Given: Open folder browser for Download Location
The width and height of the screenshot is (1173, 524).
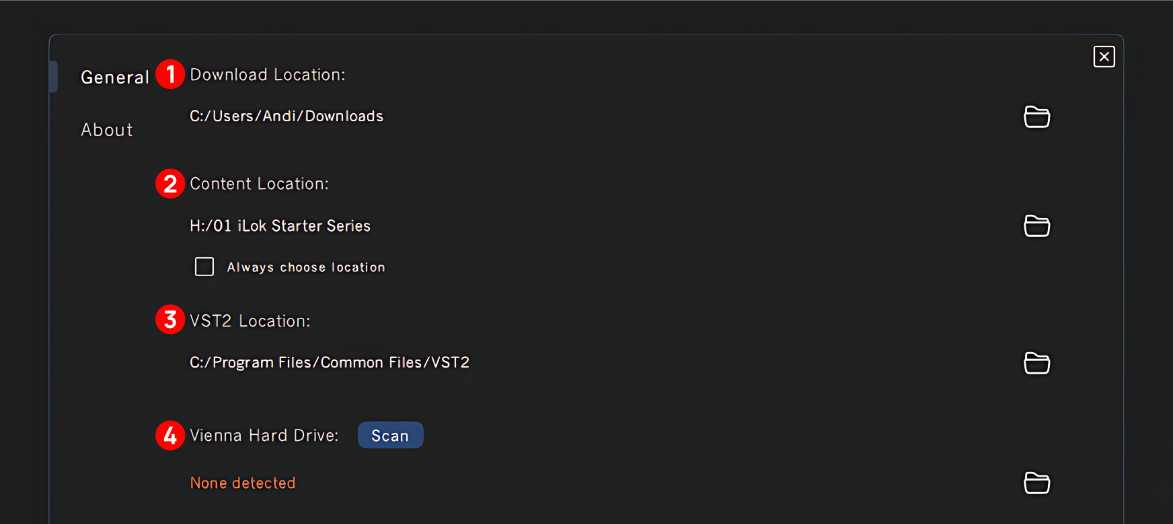Looking at the screenshot, I should click(x=1037, y=117).
